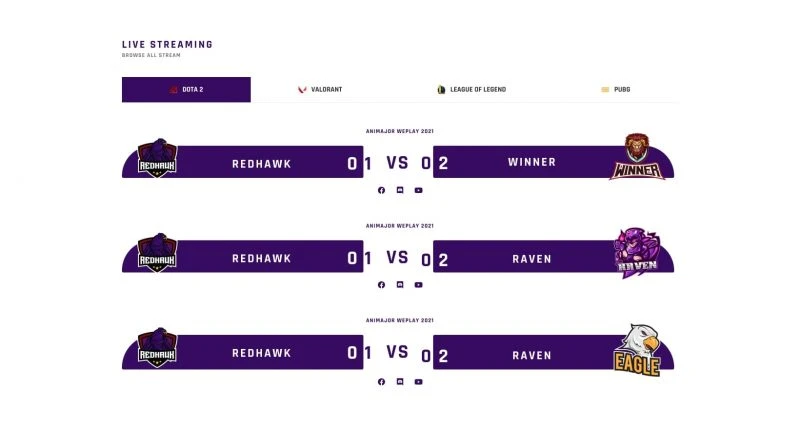Click the Eagle team logo

coord(637,350)
